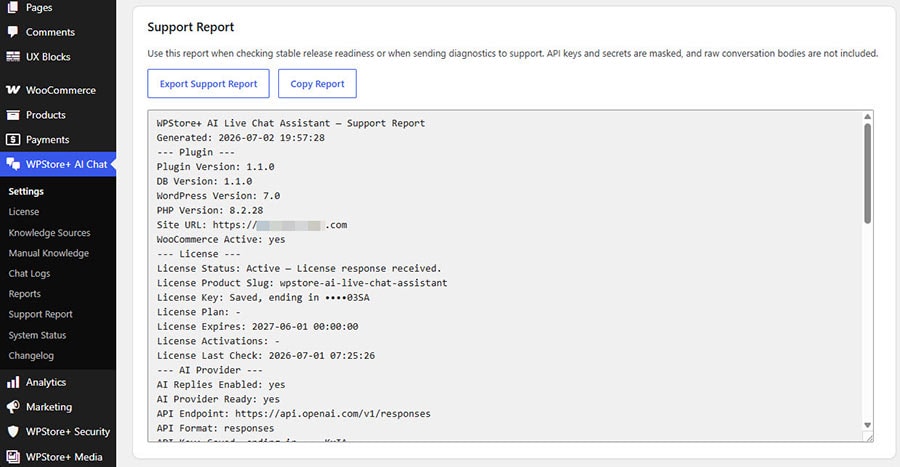Screen dimensions: 900x467
Task: Click the Analytics bar chart icon
Action: point(13,382)
